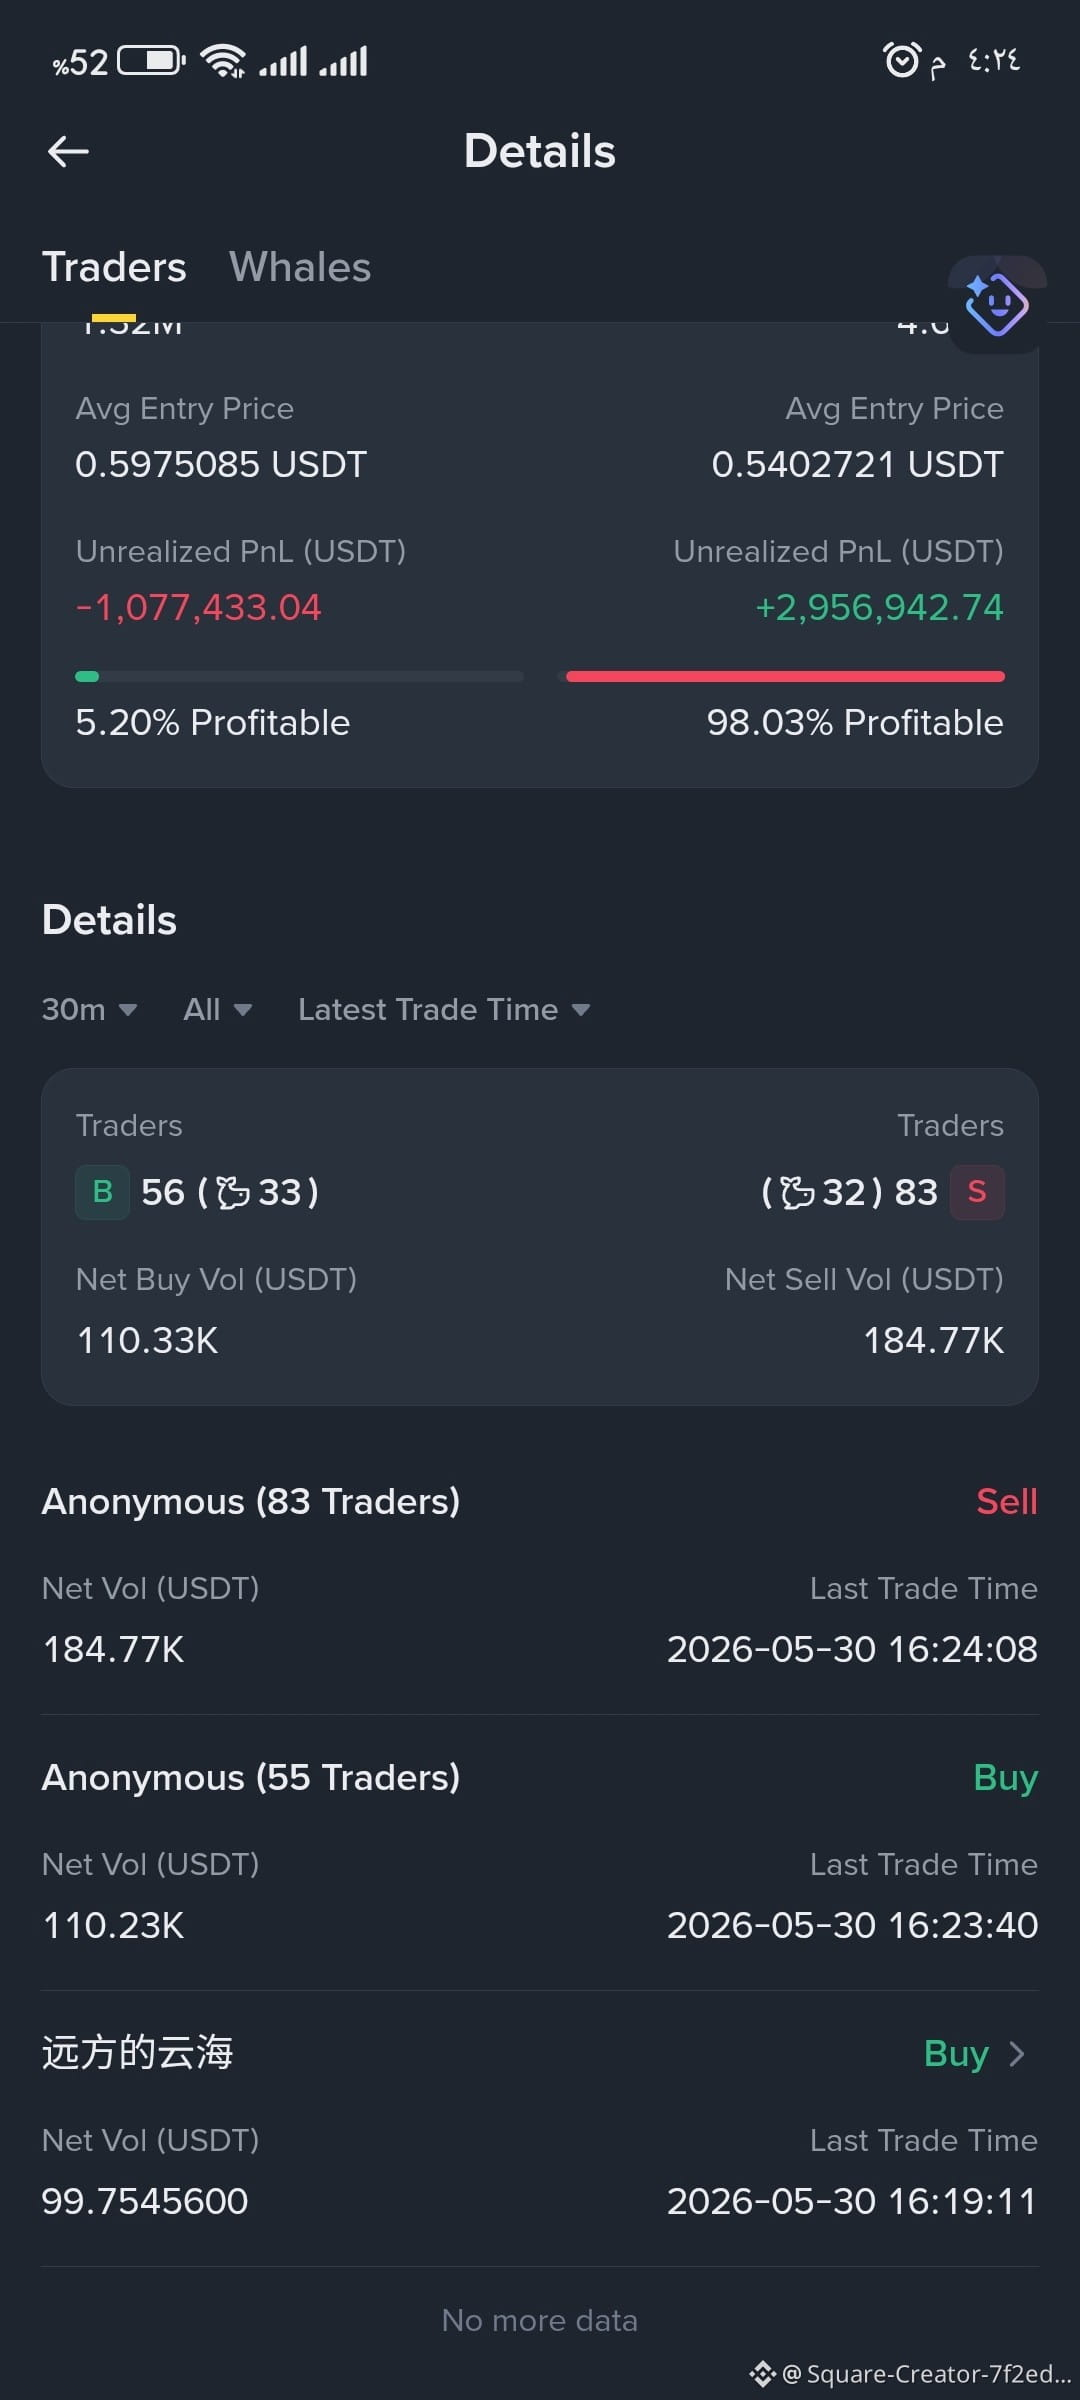Screen dimensions: 1080x2400
Task: Open the All filter dropdown
Action: 217,1010
